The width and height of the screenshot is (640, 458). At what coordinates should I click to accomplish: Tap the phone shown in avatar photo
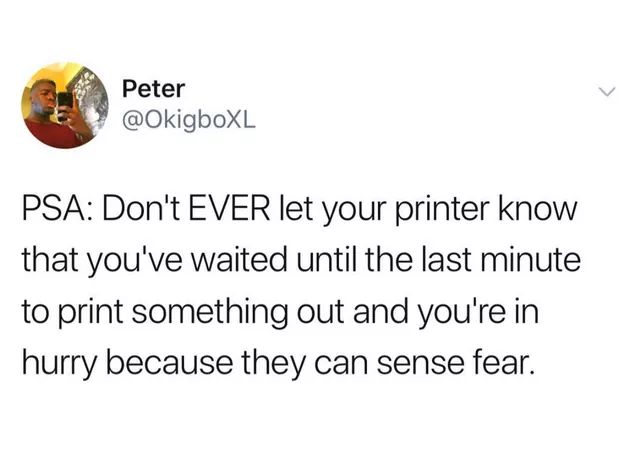64,103
